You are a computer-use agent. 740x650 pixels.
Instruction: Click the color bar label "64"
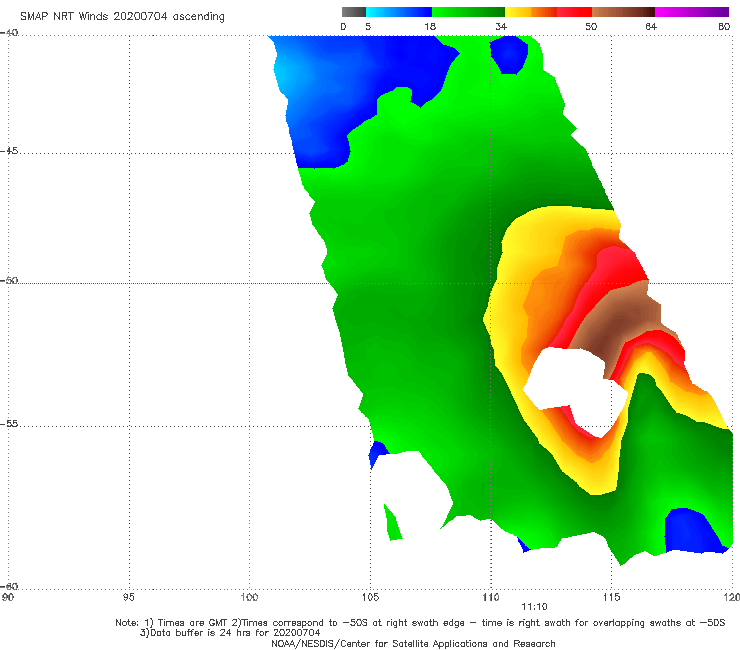coord(651,27)
